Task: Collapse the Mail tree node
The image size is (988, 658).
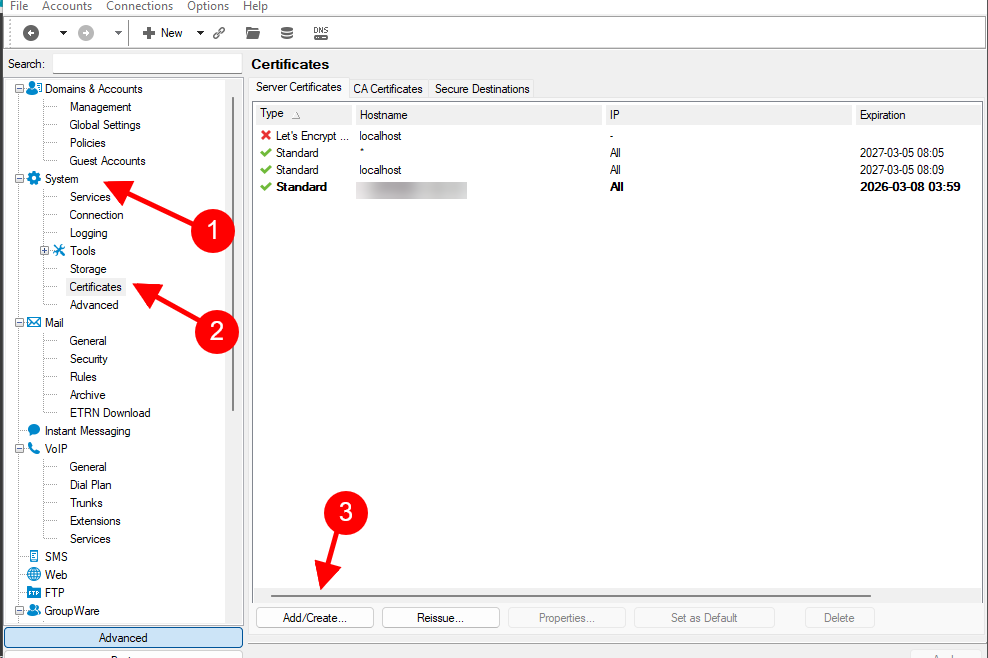Action: coord(20,323)
